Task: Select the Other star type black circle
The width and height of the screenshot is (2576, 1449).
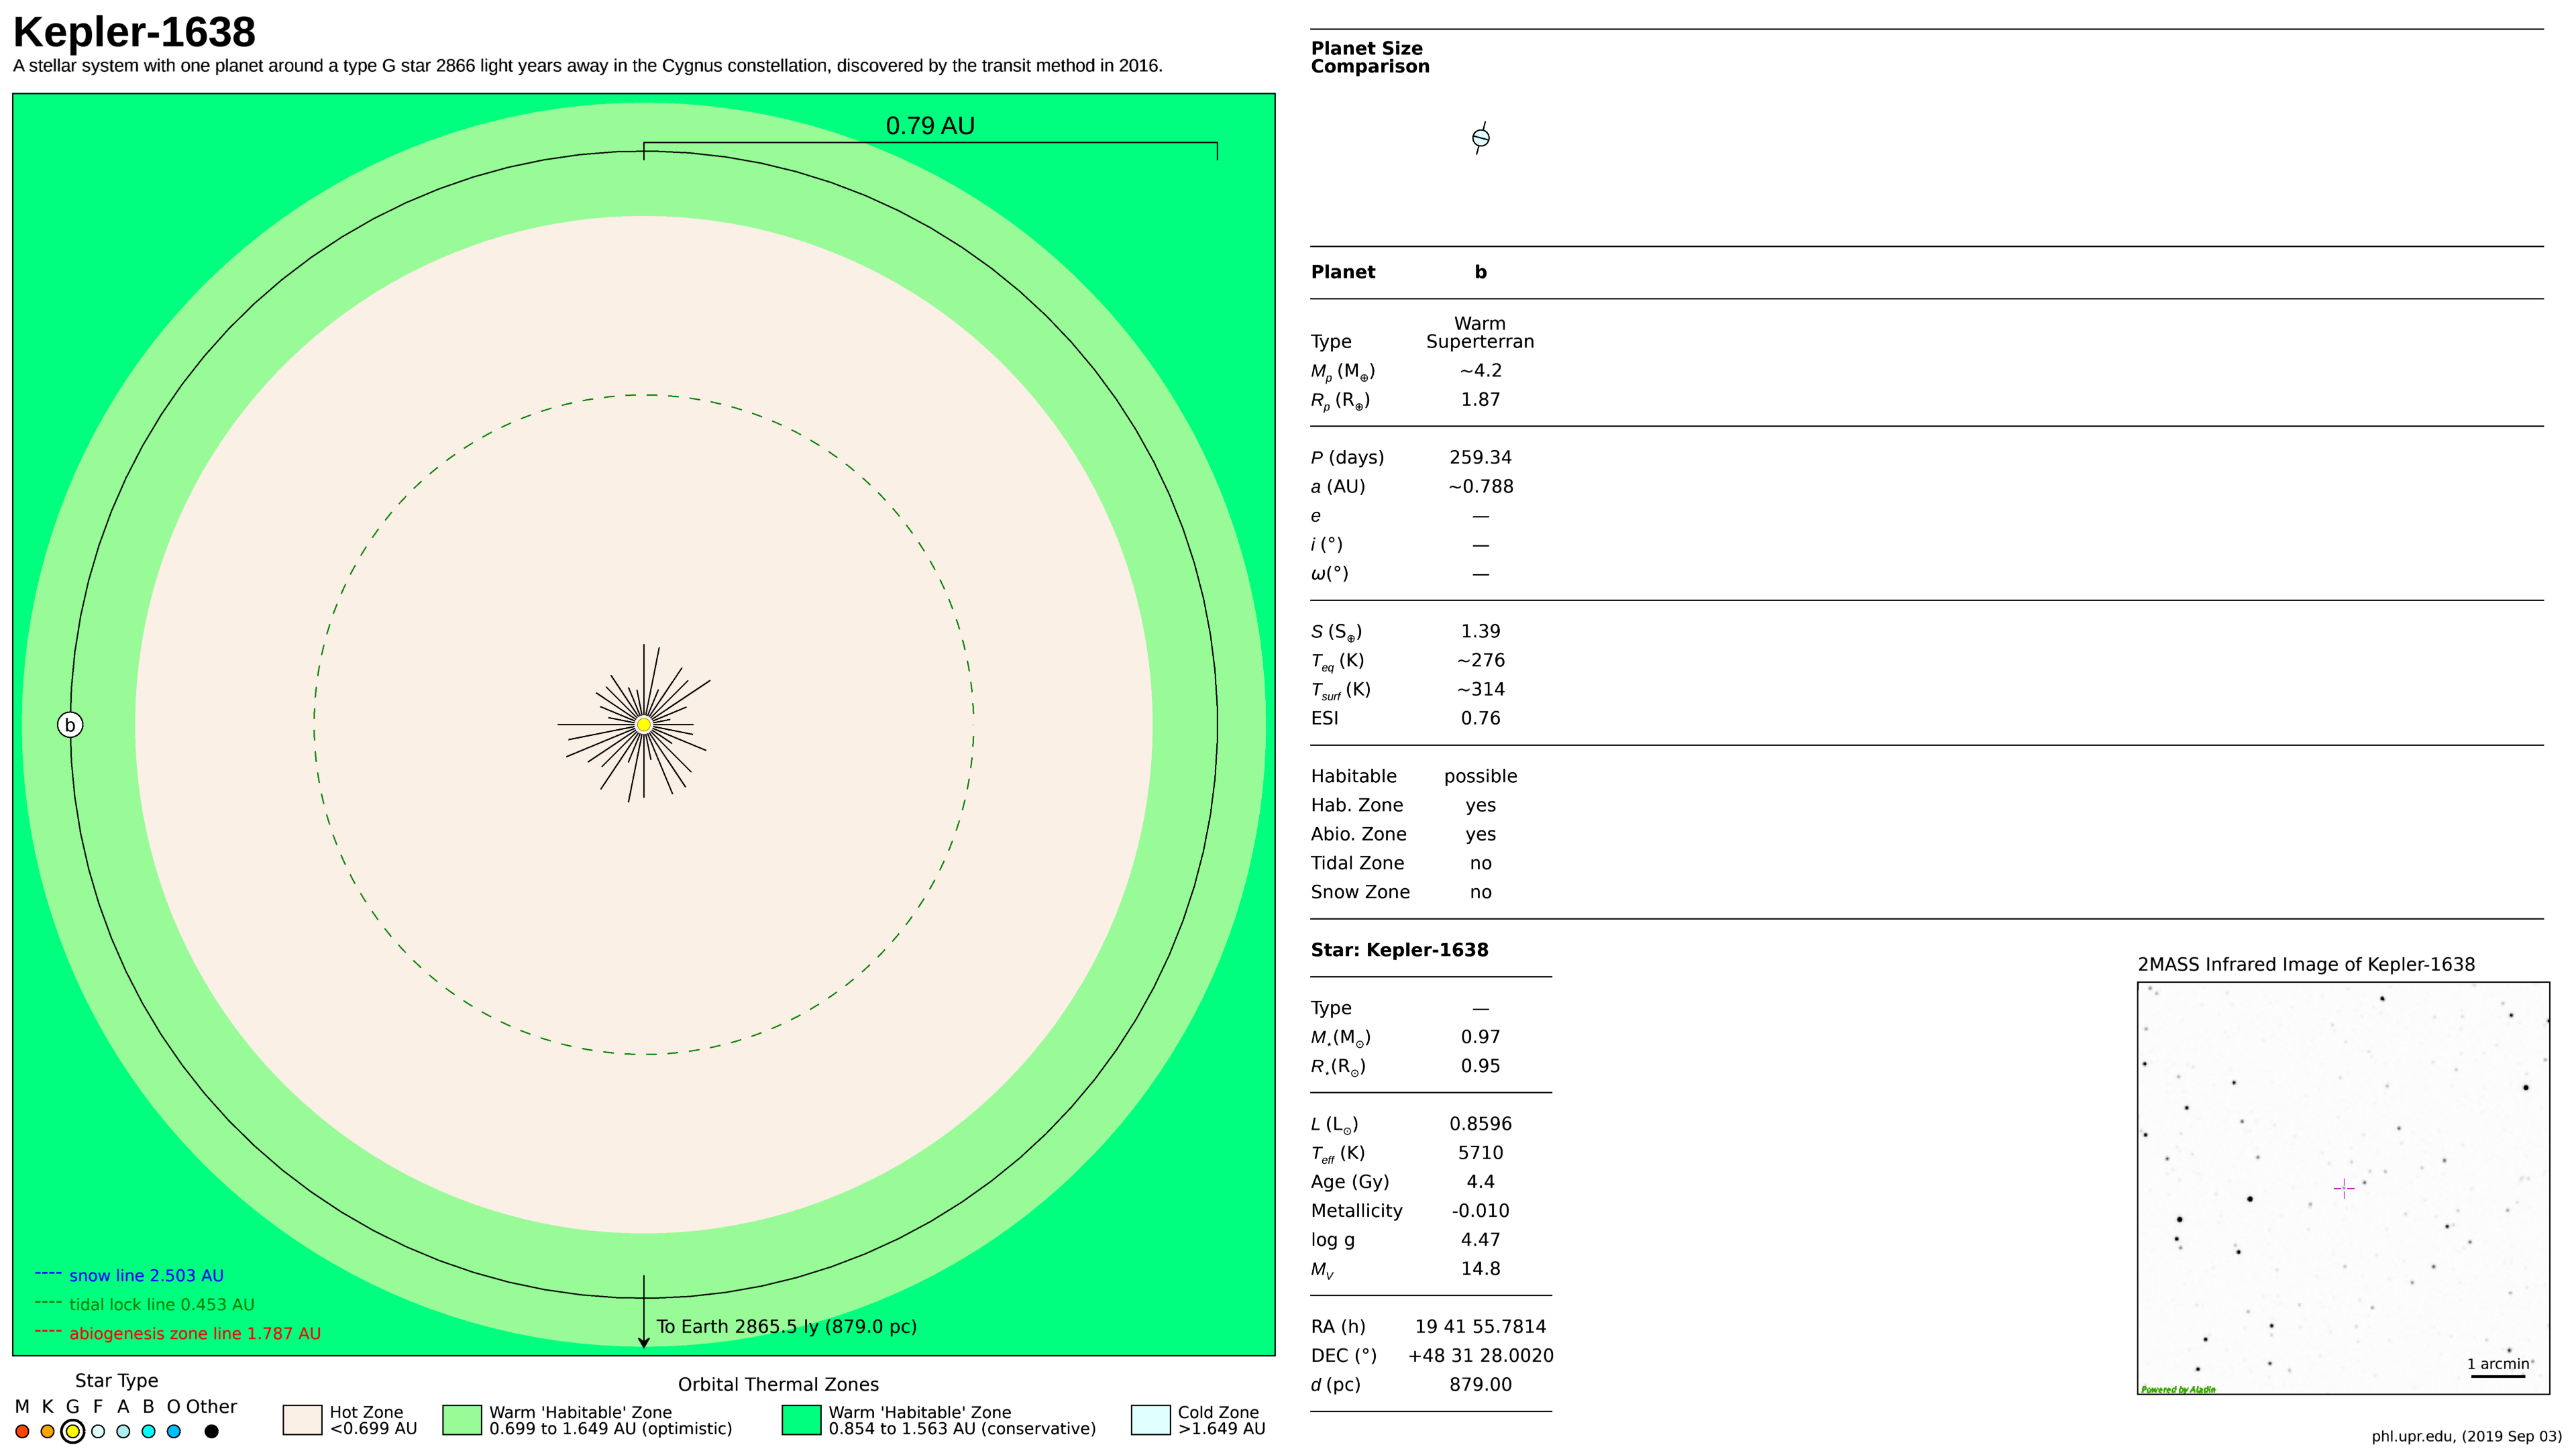Action: (211, 1431)
